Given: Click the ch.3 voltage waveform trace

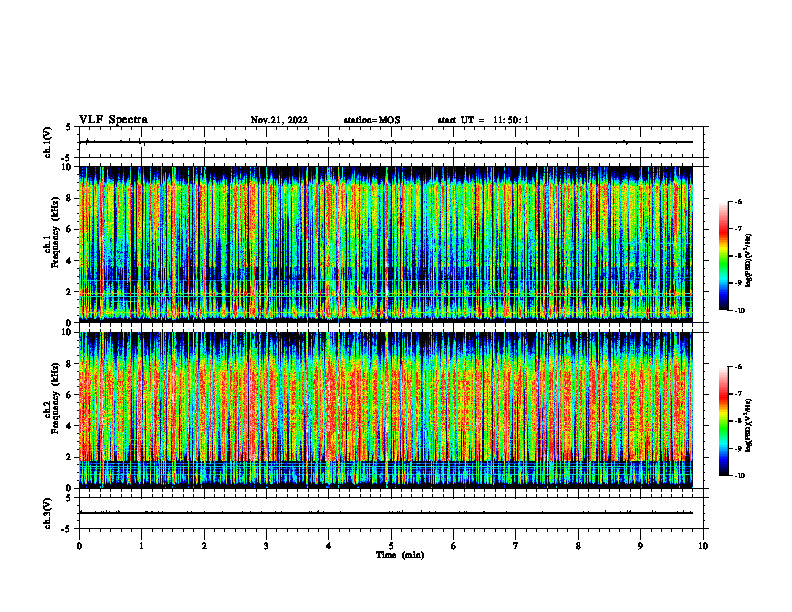Looking at the screenshot, I should point(386,513).
